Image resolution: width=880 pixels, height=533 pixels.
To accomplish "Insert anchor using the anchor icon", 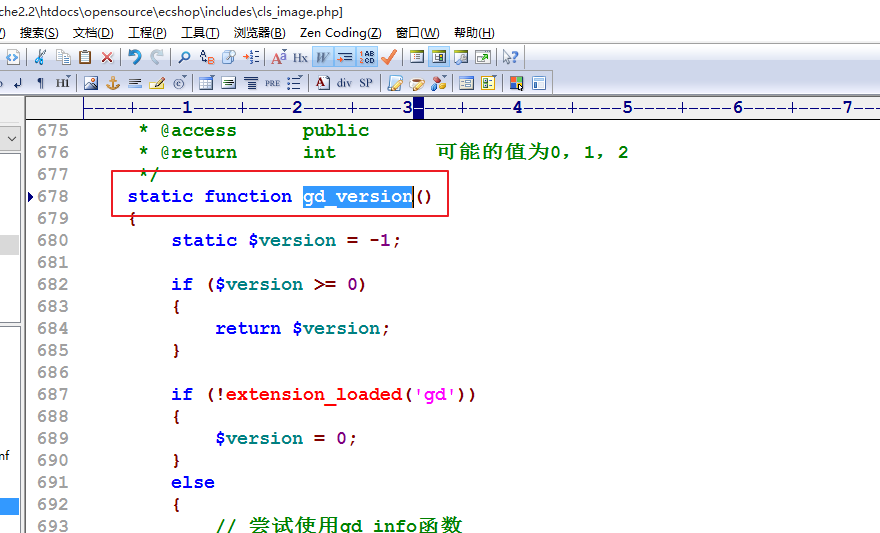I will [113, 83].
